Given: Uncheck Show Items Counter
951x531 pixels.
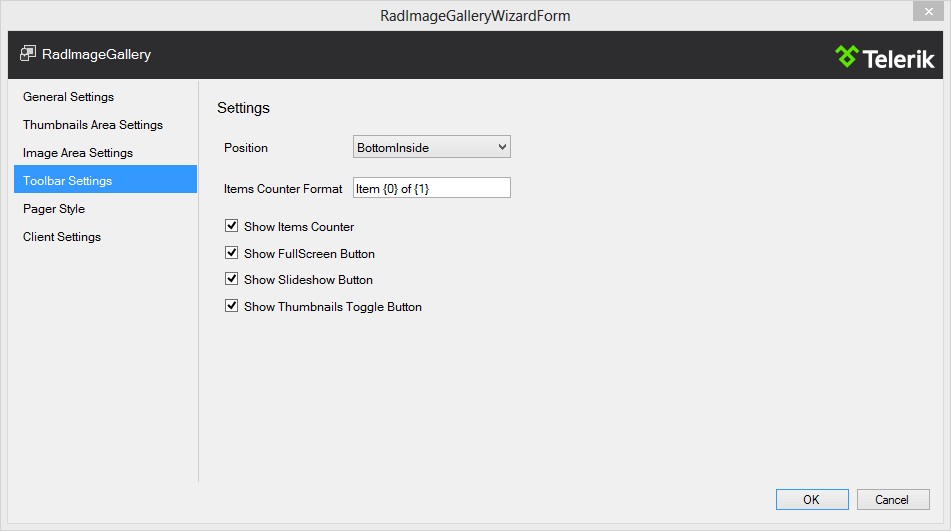Looking at the screenshot, I should (232, 227).
